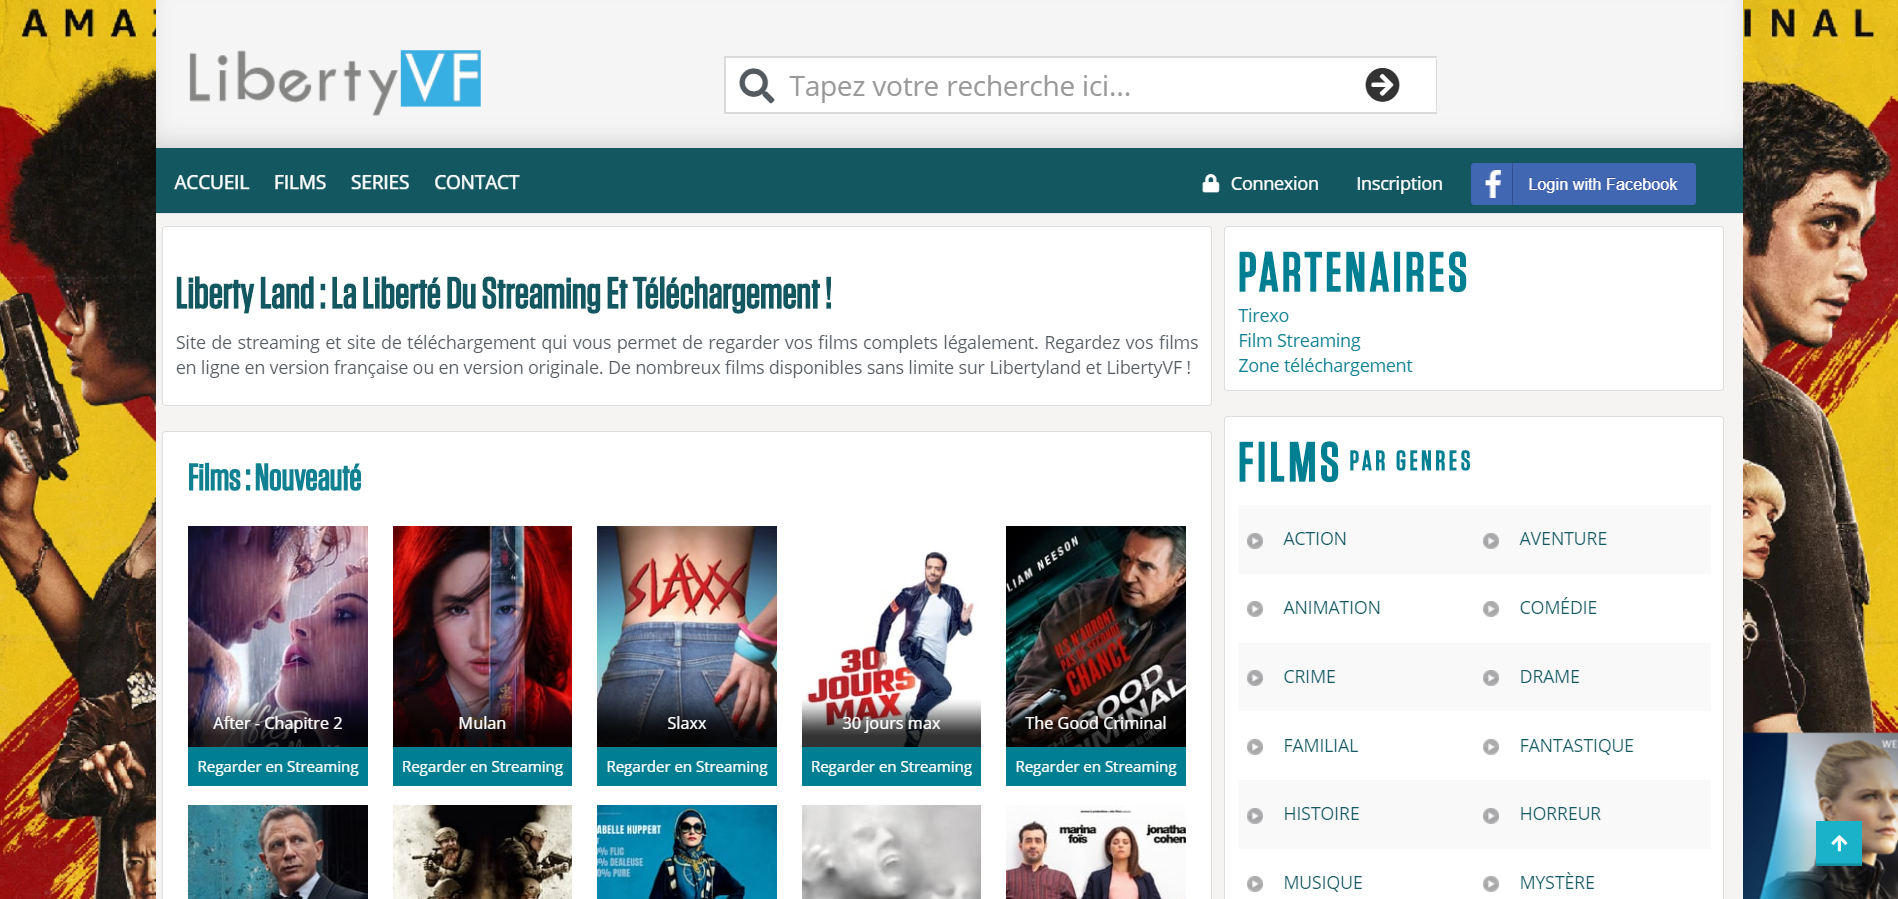1898x899 pixels.
Task: Click the Films : Nouveauté heading
Action: pos(274,478)
